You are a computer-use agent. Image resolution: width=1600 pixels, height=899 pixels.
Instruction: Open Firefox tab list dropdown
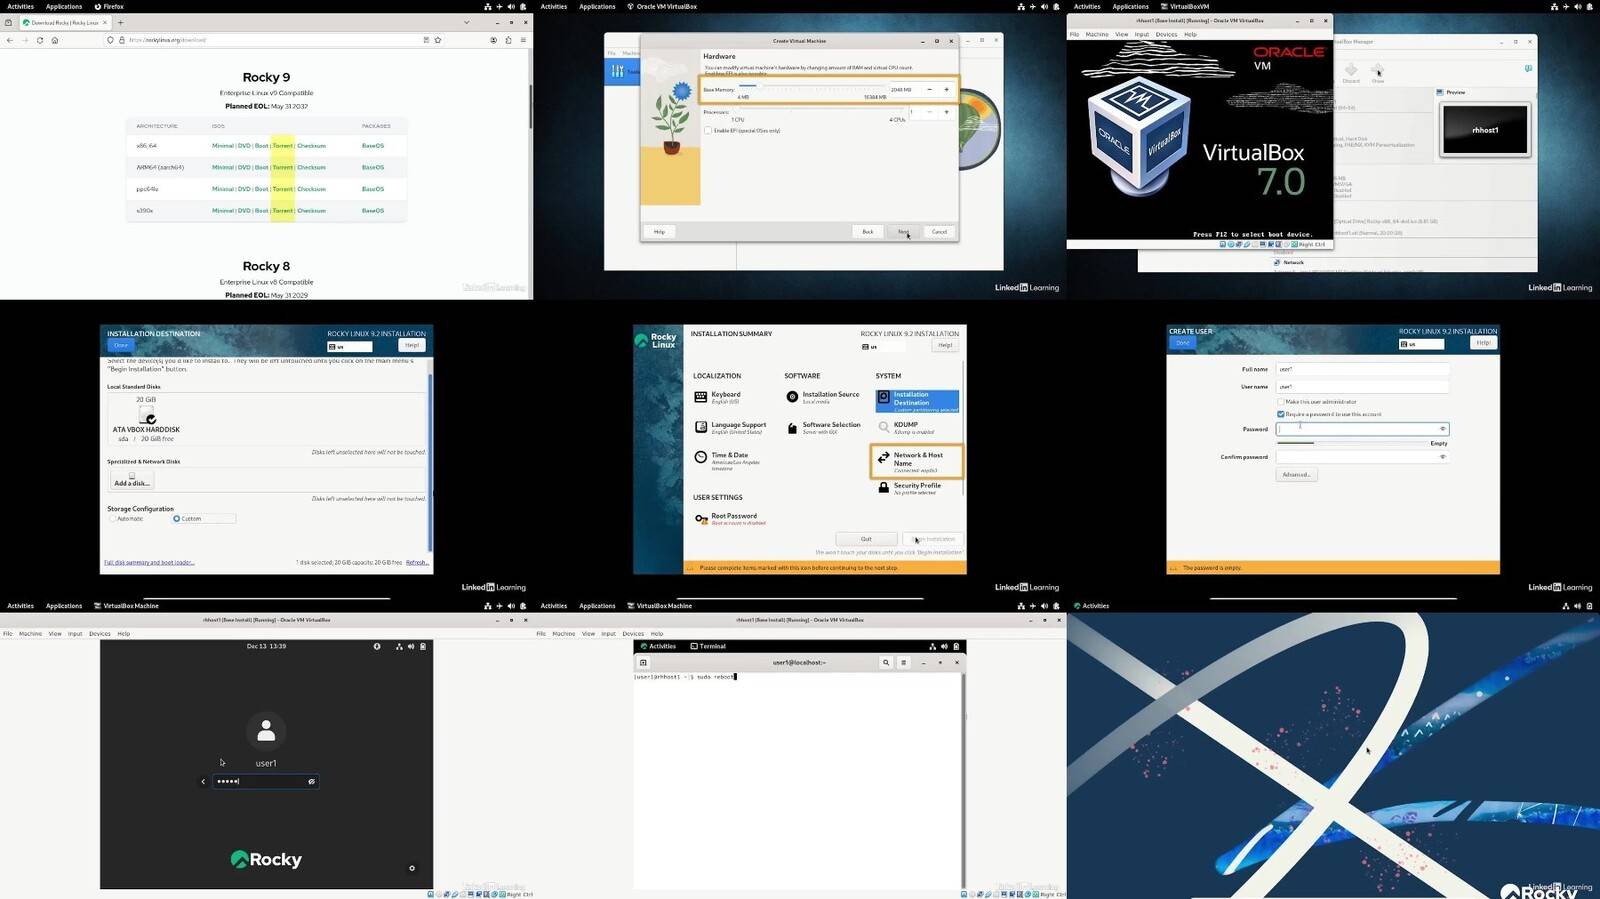click(x=466, y=22)
